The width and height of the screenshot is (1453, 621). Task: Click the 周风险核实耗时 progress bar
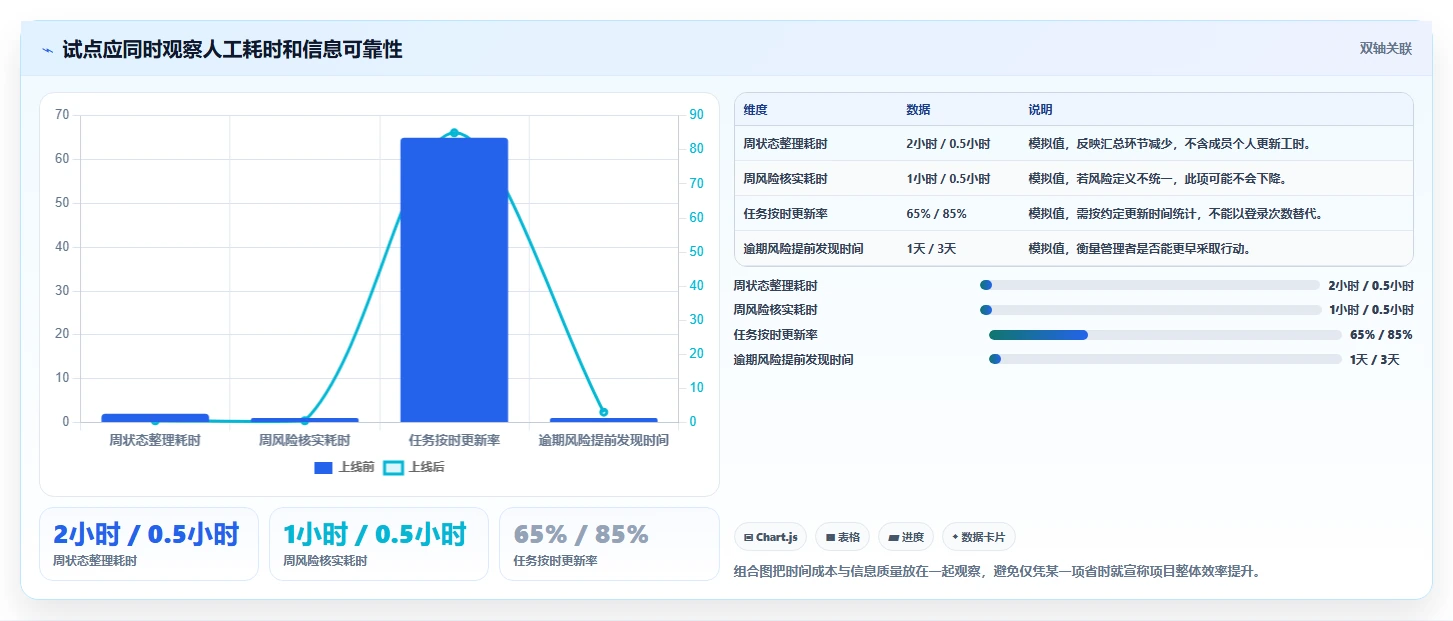(x=1150, y=310)
